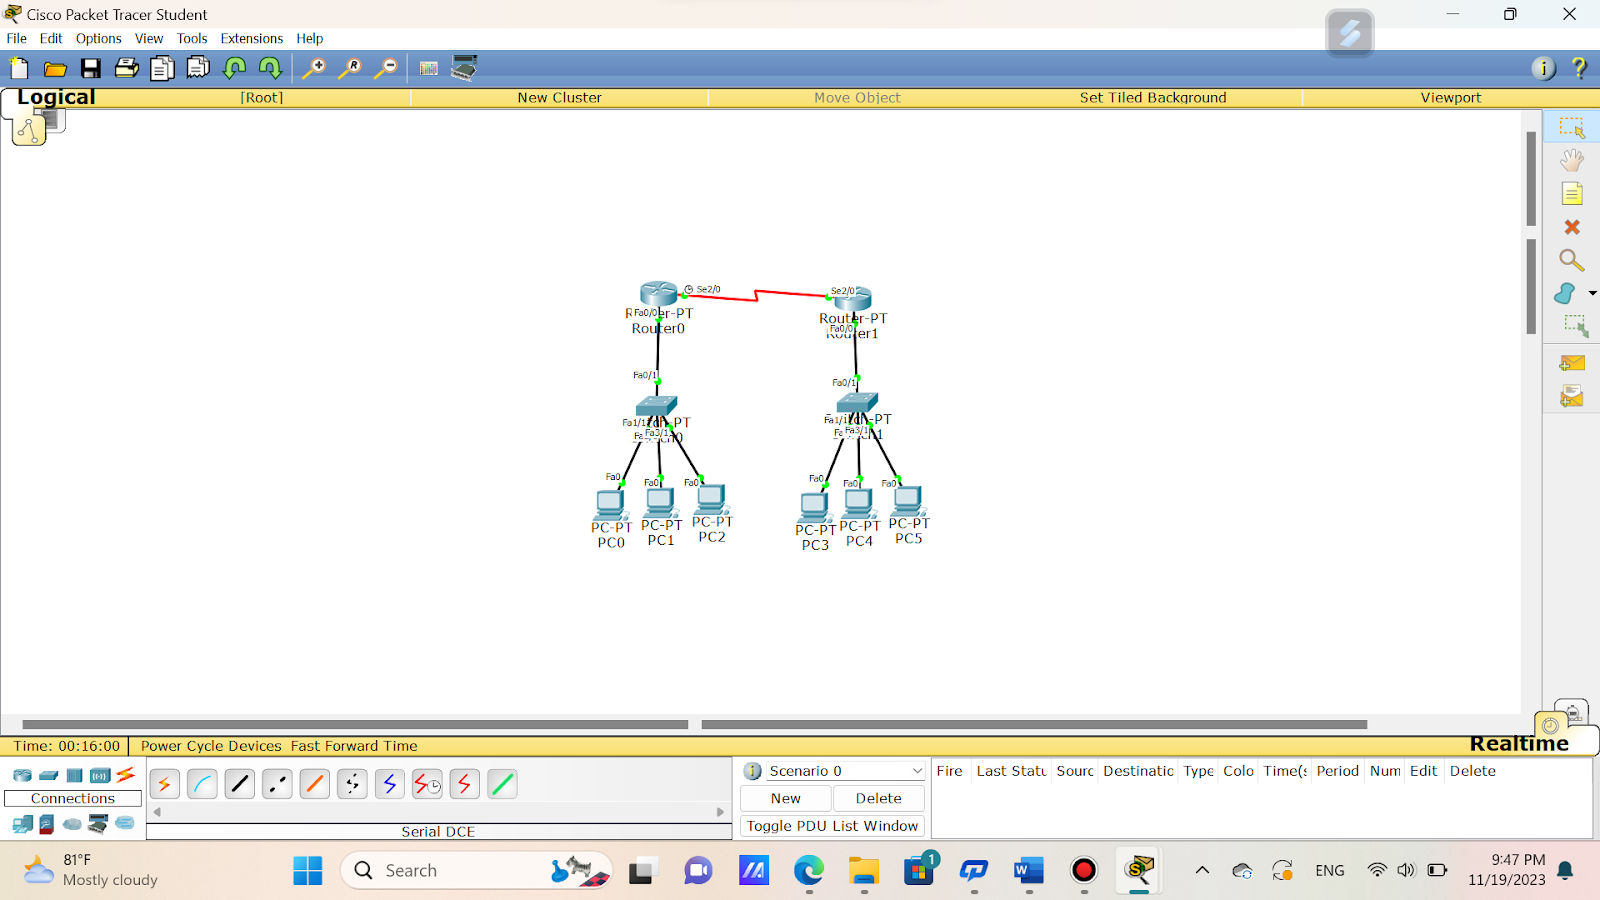This screenshot has width=1600, height=900.
Task: Open the Tools menu
Action: 192,38
